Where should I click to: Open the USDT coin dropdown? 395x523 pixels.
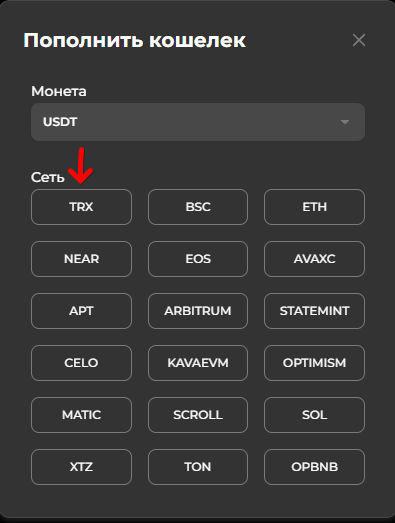click(x=198, y=122)
